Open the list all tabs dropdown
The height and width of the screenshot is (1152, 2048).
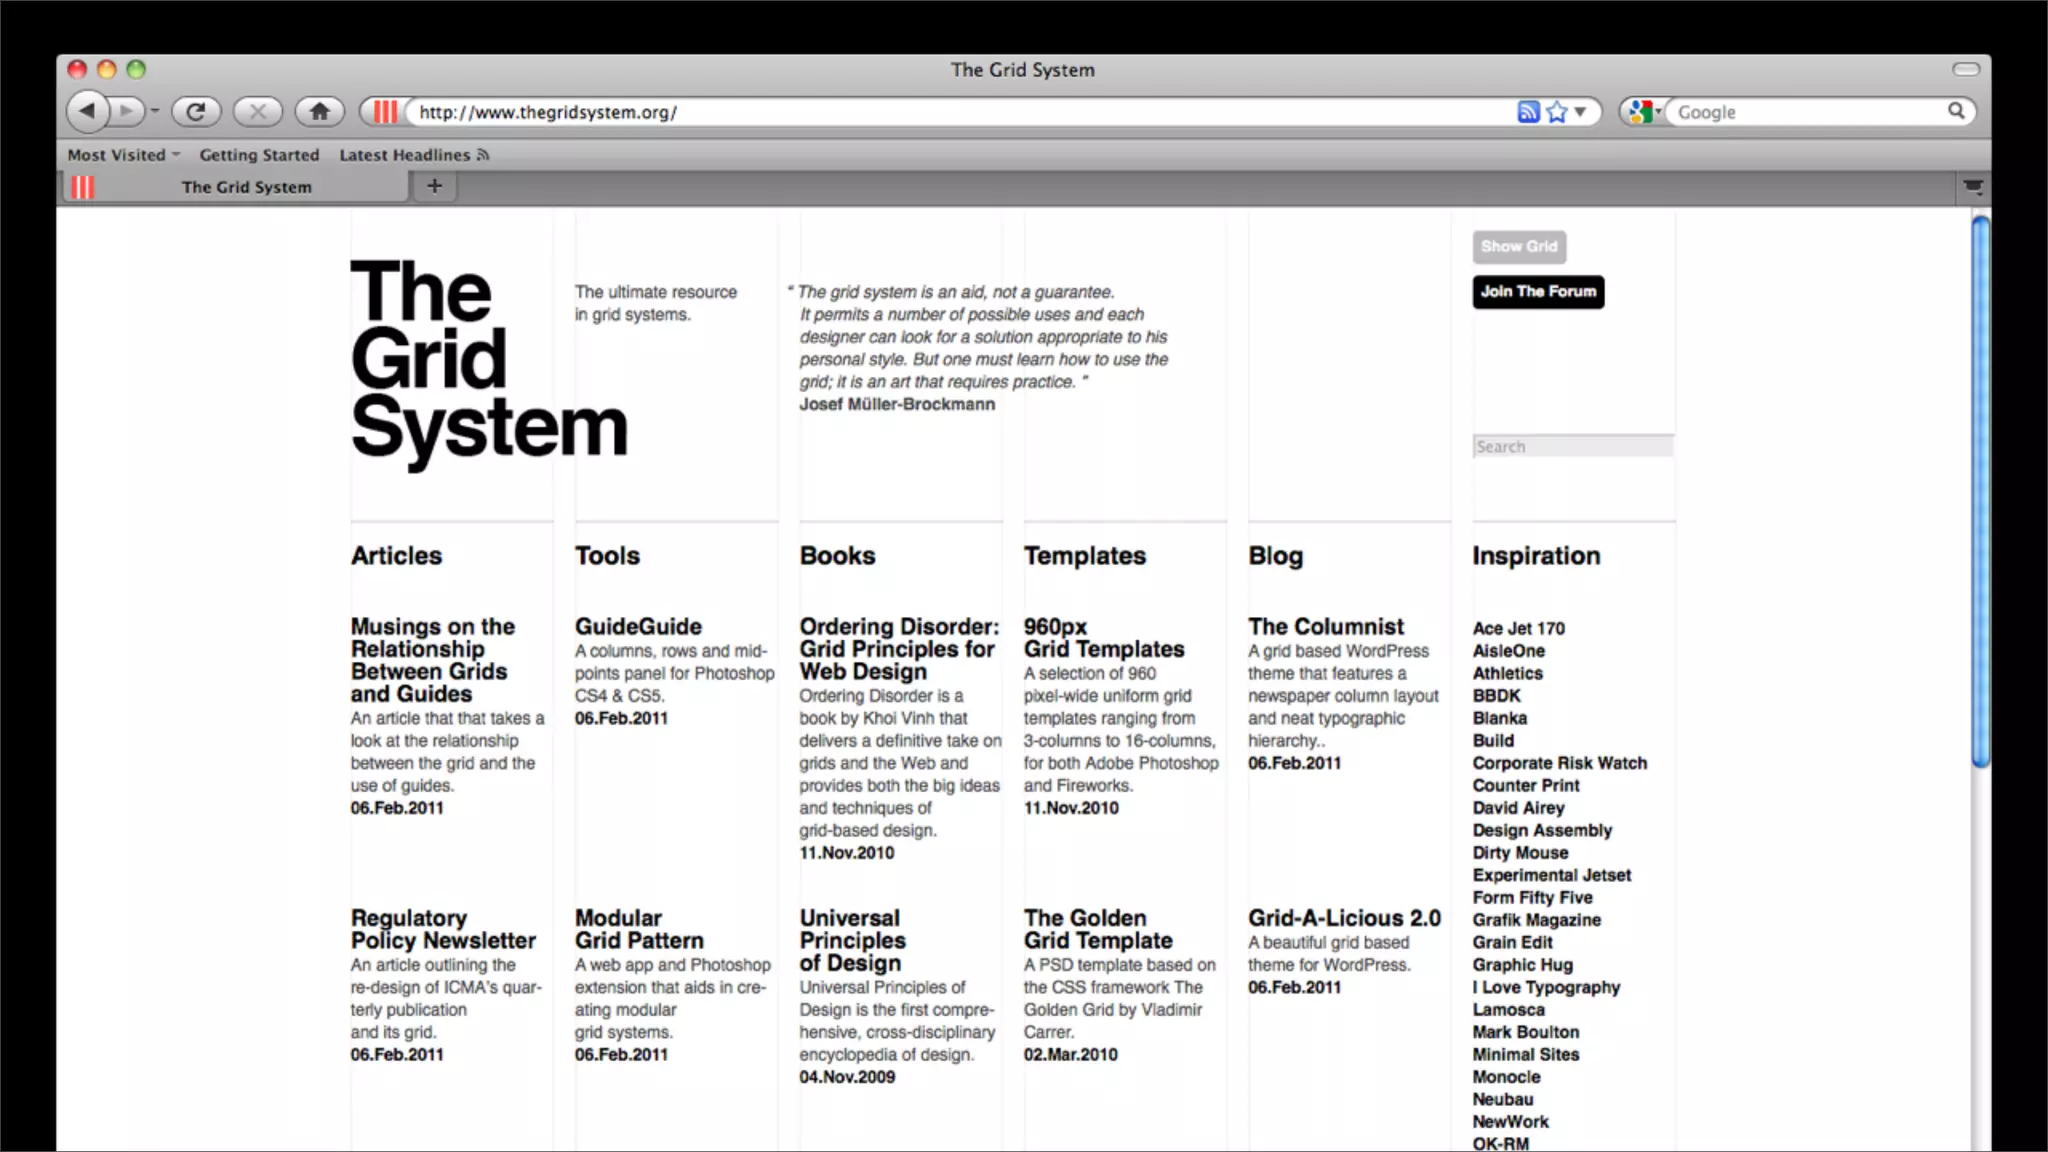tap(1972, 187)
